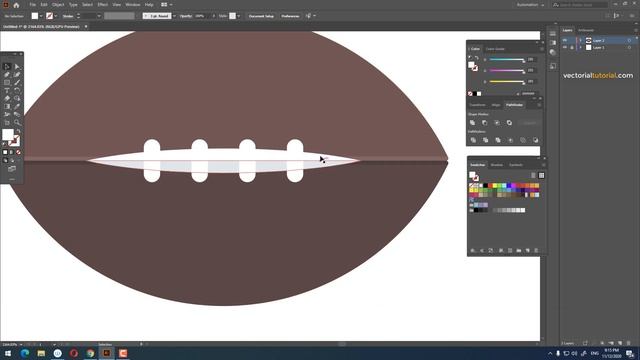The image size is (640, 360).
Task: Select the Type tool
Action: tap(7, 91)
